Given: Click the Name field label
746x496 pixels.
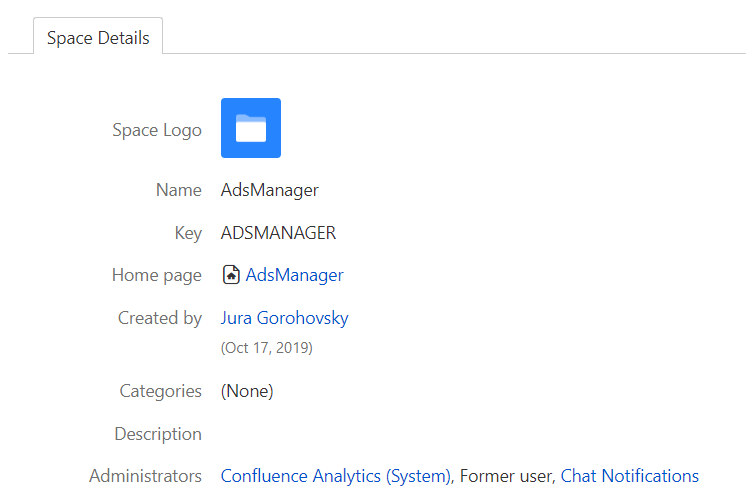Looking at the screenshot, I should 179,190.
